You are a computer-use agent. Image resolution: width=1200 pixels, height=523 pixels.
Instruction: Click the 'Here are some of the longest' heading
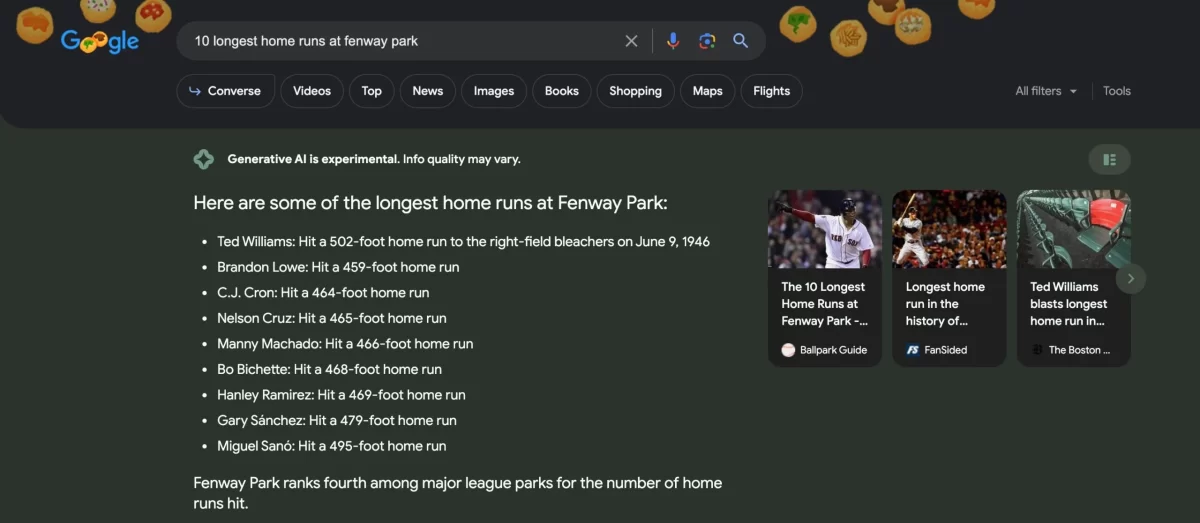(430, 203)
